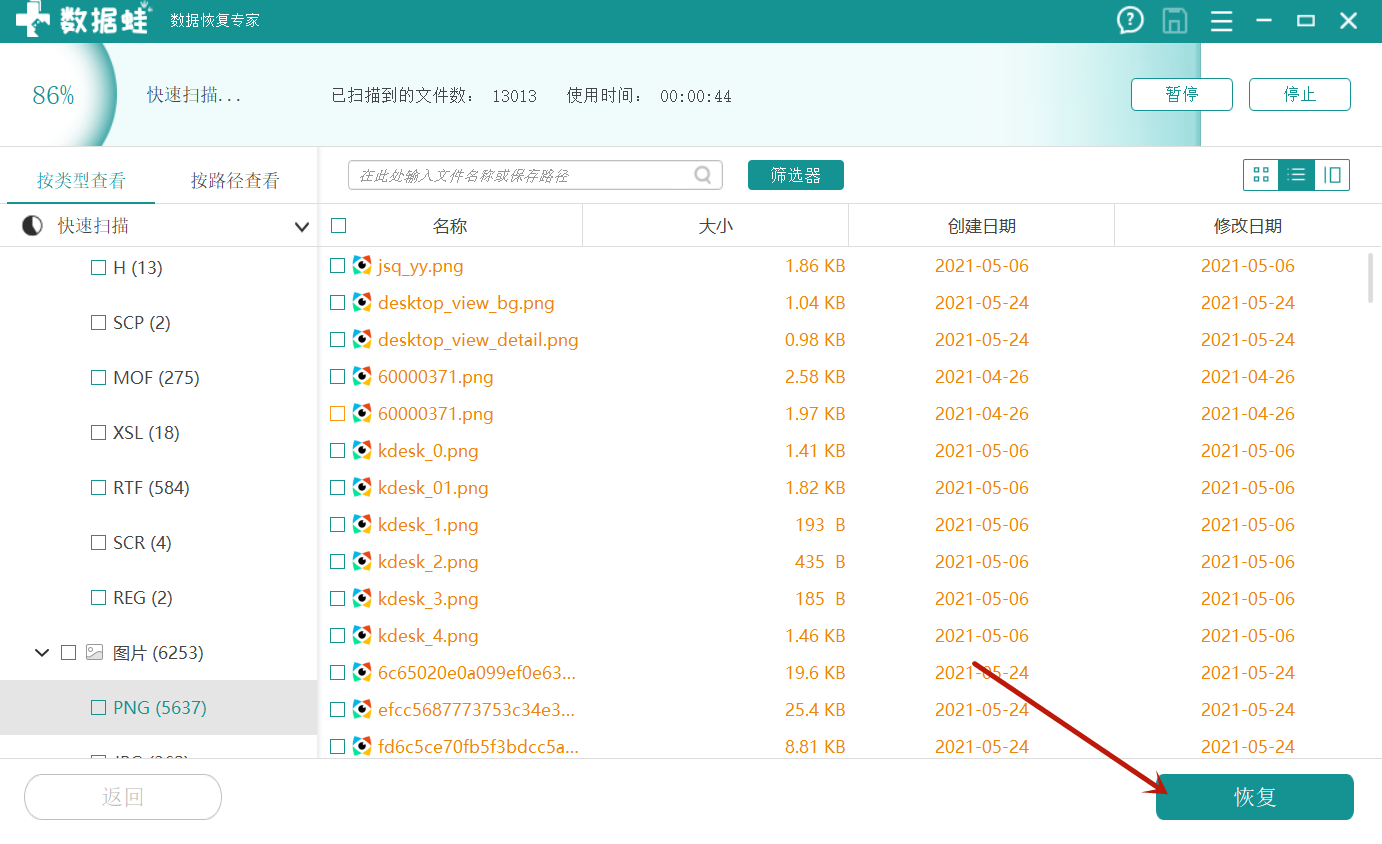
Task: Click the file icon of kdesk_0.png
Action: coord(362,451)
